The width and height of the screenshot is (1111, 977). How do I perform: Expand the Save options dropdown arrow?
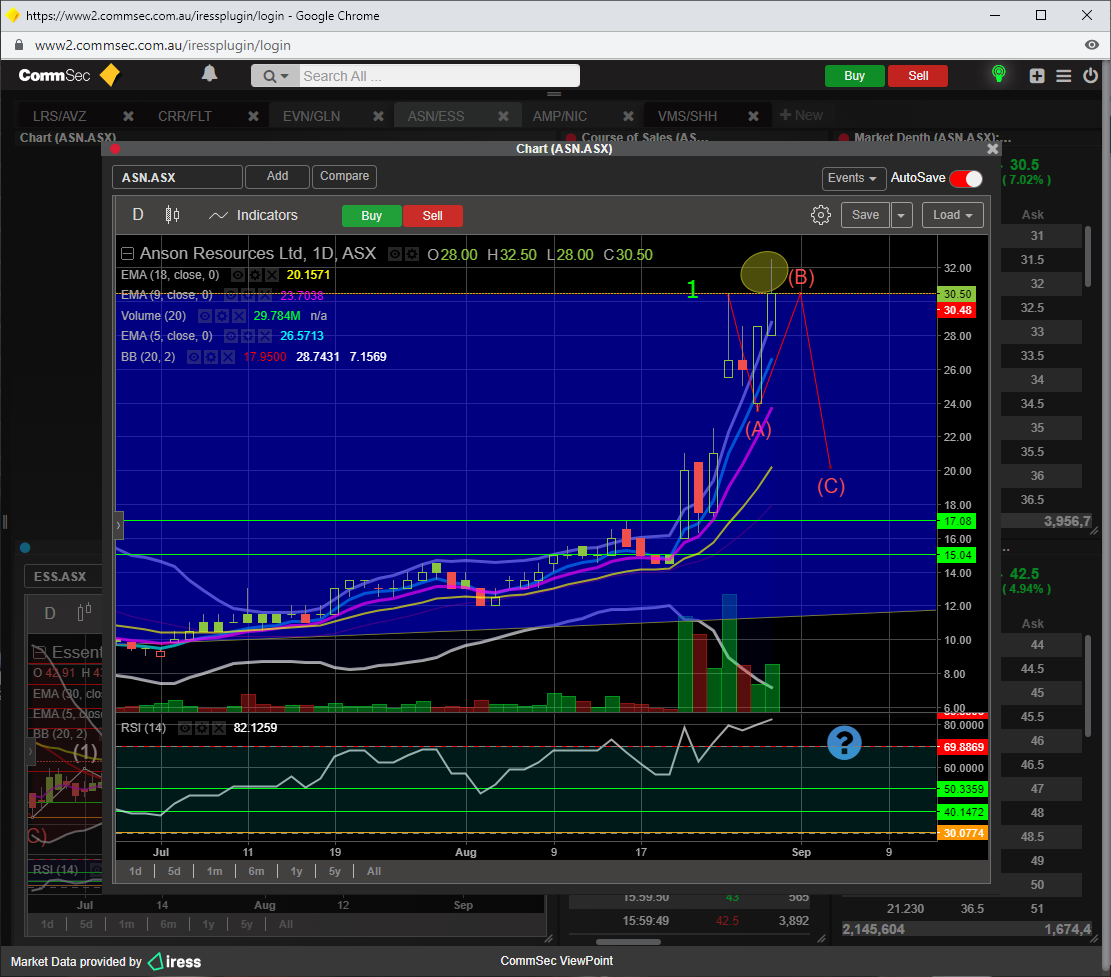(901, 215)
